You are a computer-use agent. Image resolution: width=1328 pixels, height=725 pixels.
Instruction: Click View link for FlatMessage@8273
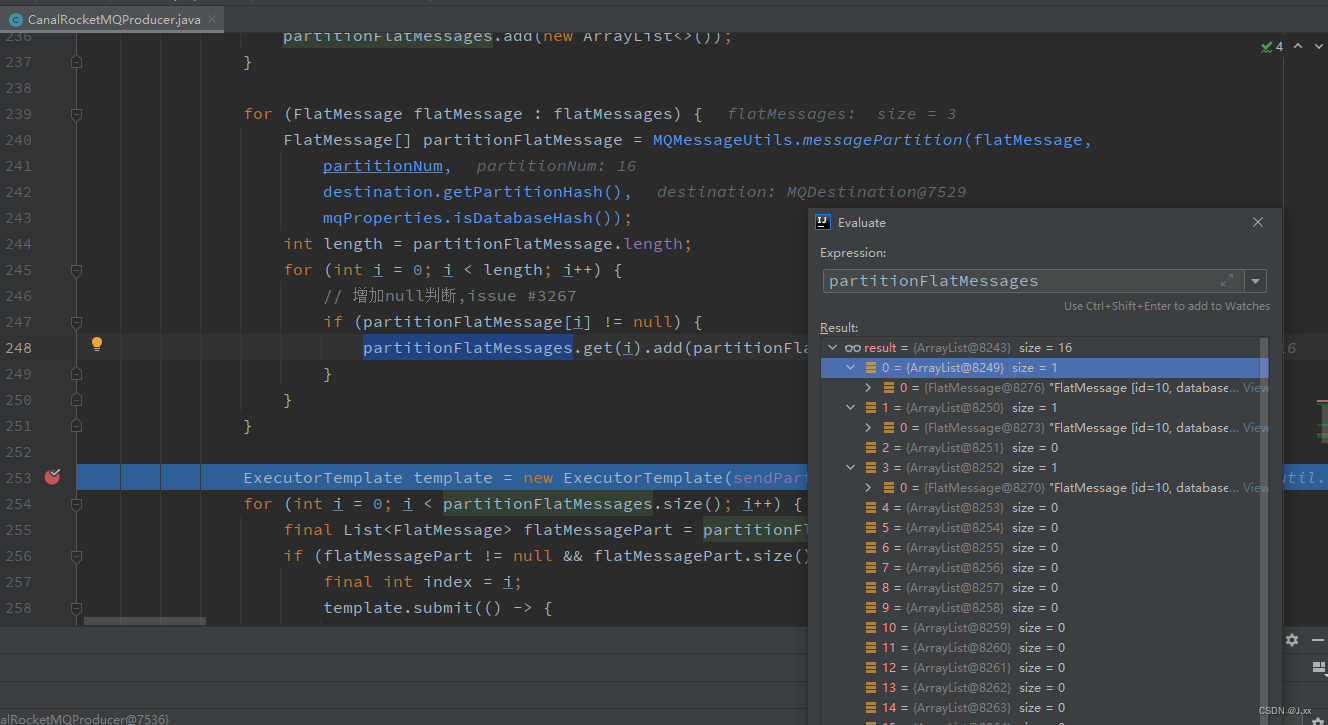tap(1255, 427)
